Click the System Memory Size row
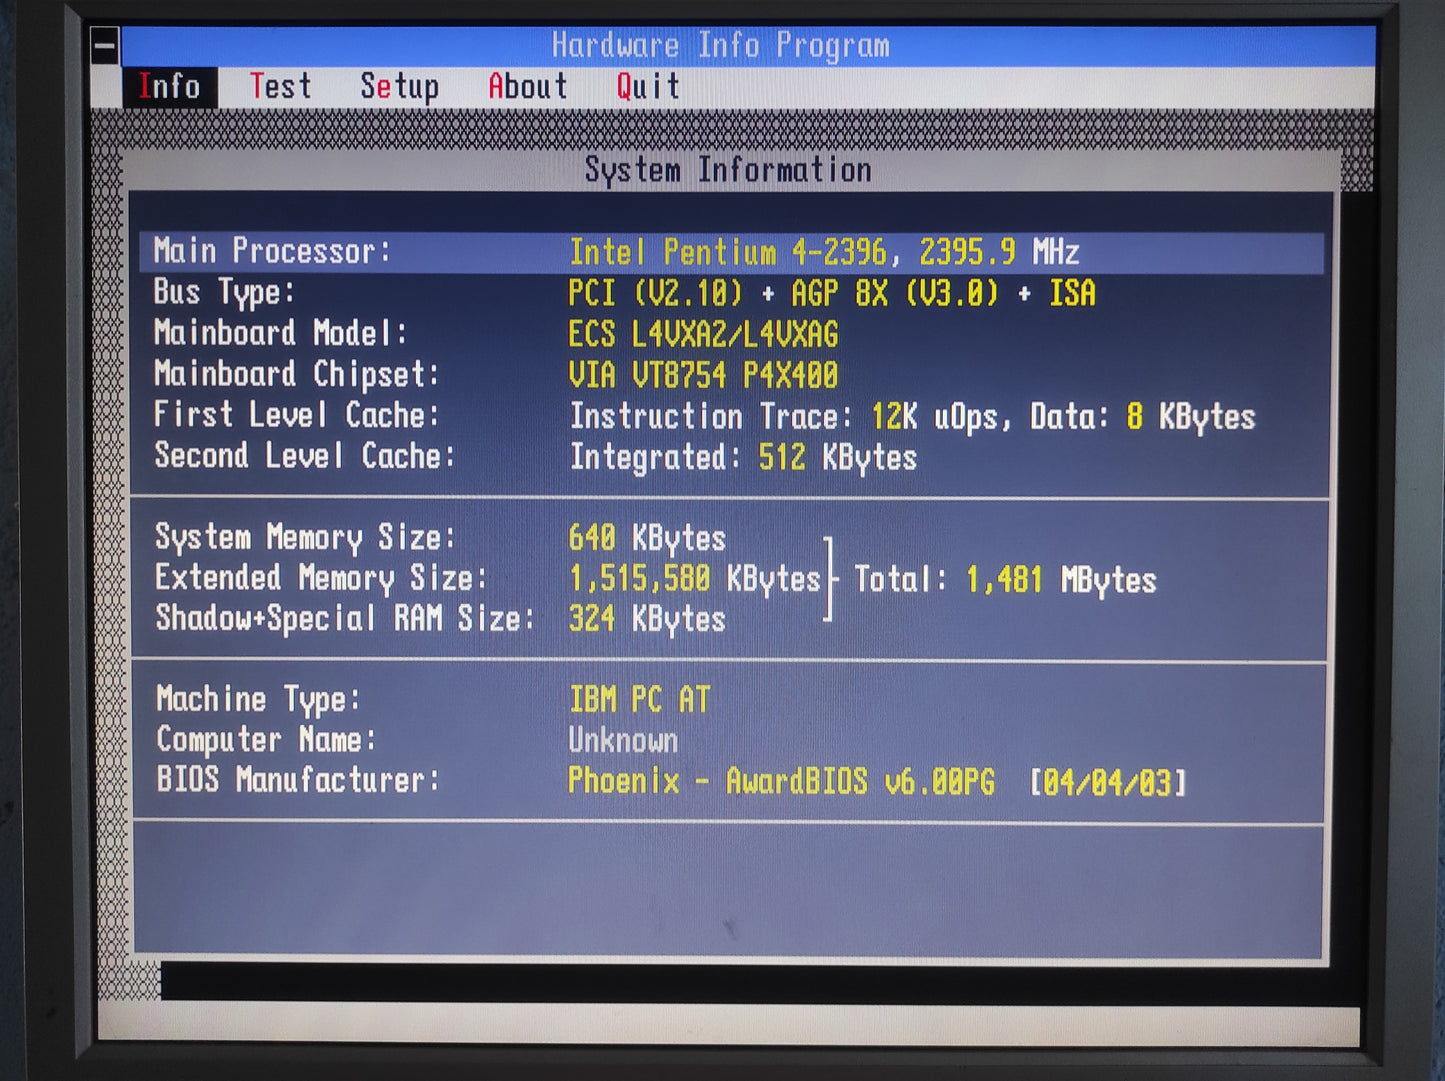The image size is (1445, 1081). tap(440, 538)
